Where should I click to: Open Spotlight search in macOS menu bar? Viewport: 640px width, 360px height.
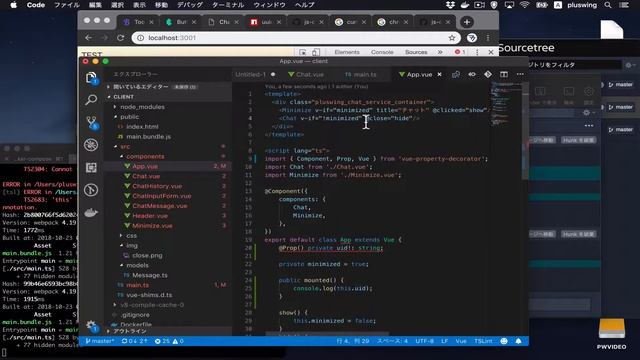pyautogui.click(x=608, y=5)
